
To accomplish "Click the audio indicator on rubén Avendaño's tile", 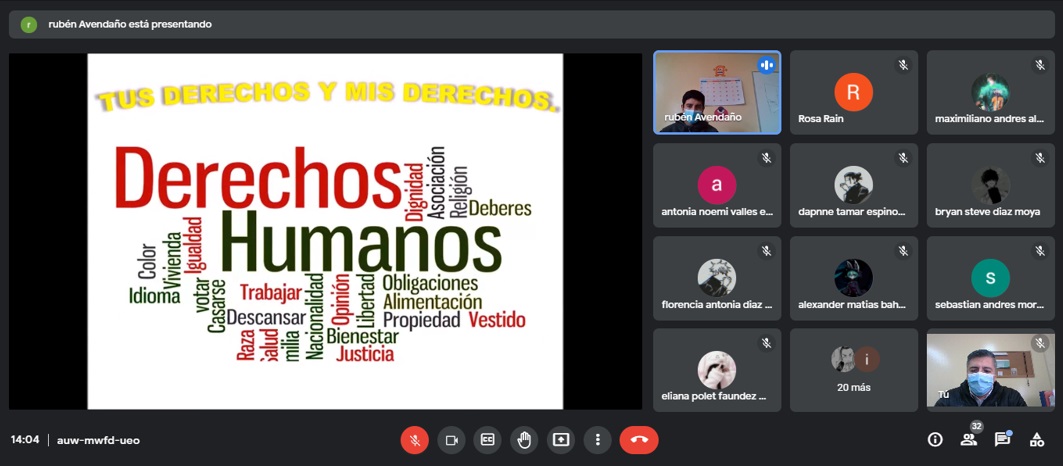I will pyautogui.click(x=767, y=65).
